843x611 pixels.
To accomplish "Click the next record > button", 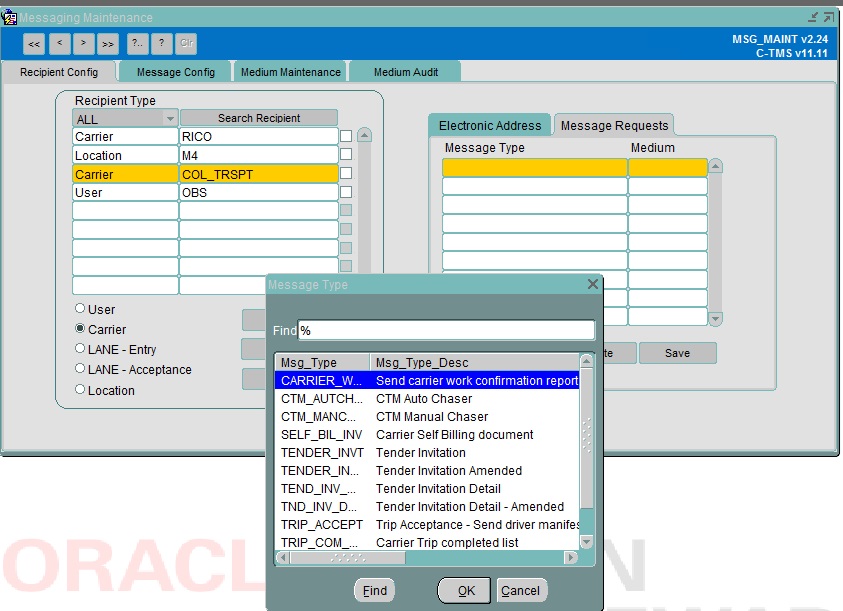I will coord(83,44).
